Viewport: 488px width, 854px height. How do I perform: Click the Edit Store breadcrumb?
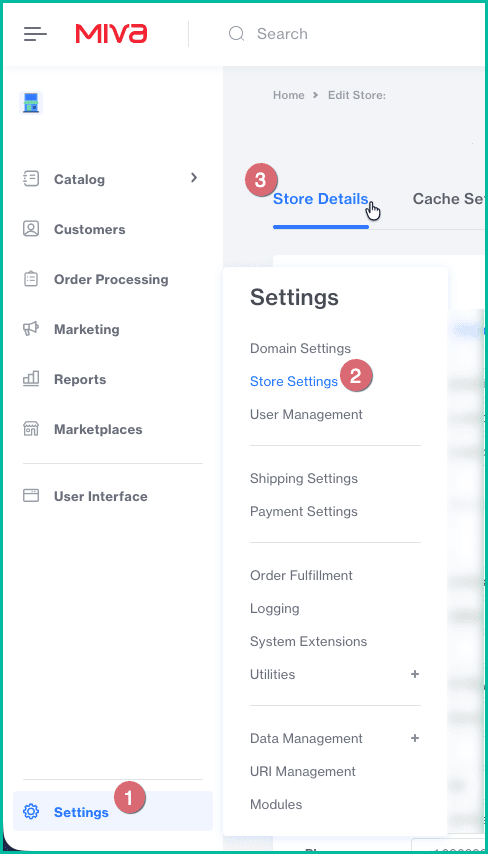[x=357, y=95]
